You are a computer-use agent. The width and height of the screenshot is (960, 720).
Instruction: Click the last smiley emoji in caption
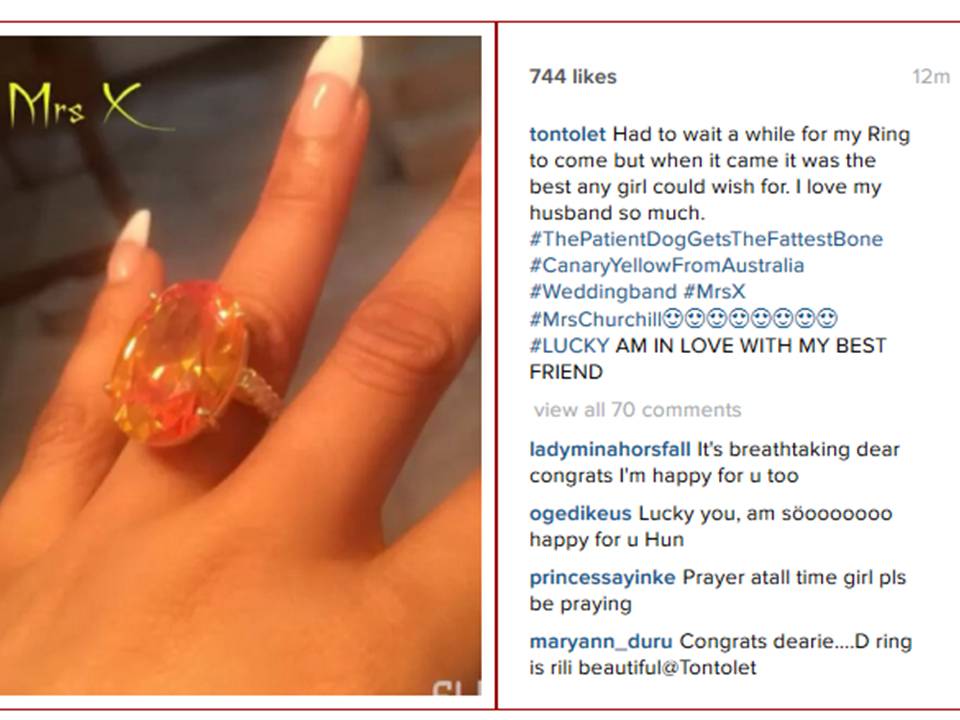point(827,318)
